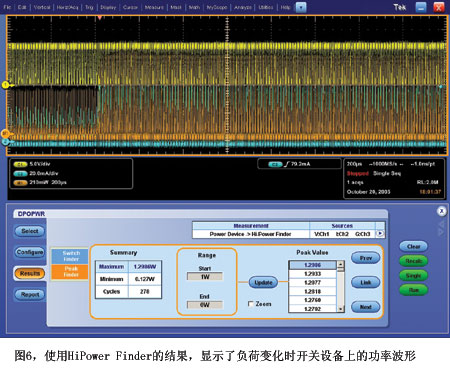Click the trigger position marker atop graticule
This screenshot has width=450, height=368.
click(x=99, y=18)
